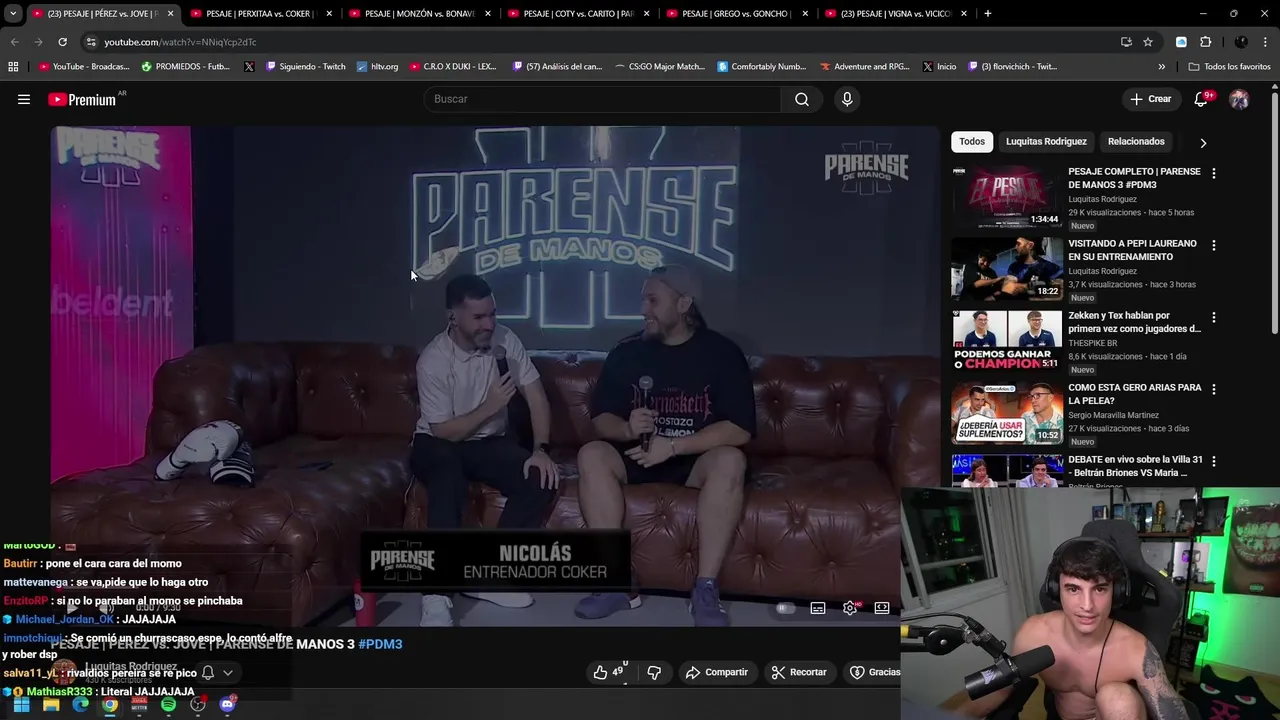Focus the Buscar search field
1280x720 pixels.
point(603,99)
